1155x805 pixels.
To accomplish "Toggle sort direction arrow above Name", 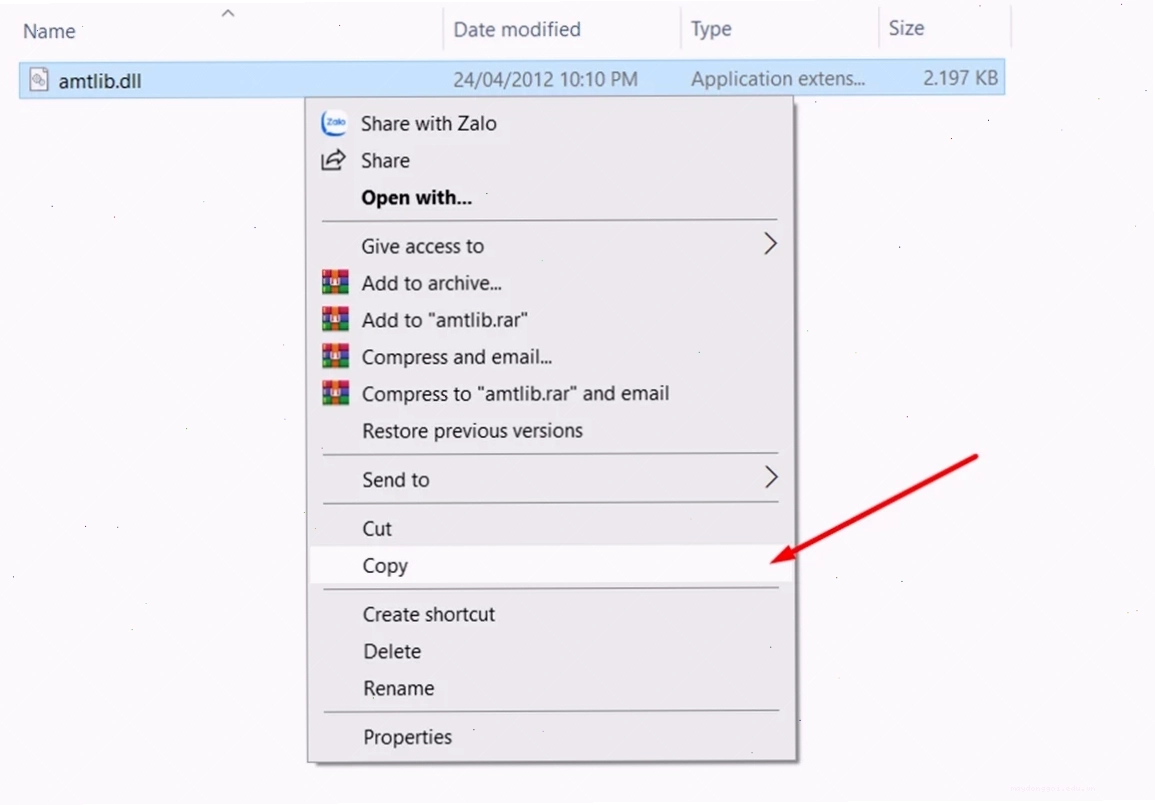I will pos(228,13).
